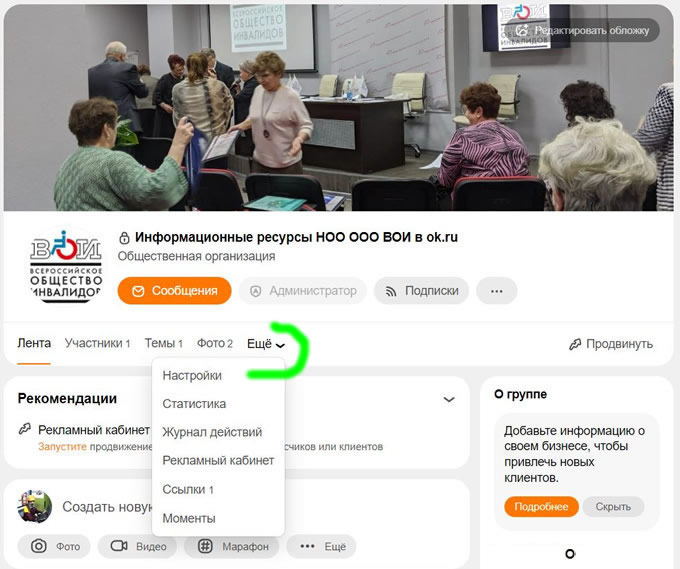
Task: Click the orange Подробнее button
Action: (x=541, y=507)
